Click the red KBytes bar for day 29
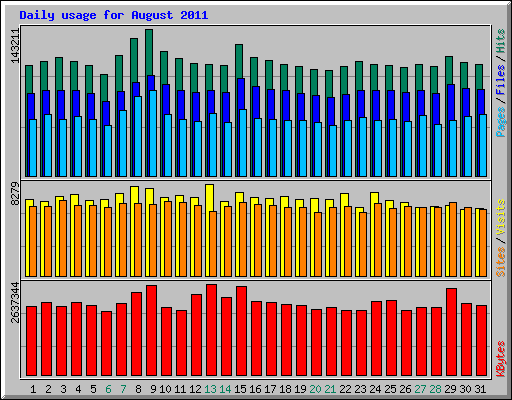 (x=451, y=332)
